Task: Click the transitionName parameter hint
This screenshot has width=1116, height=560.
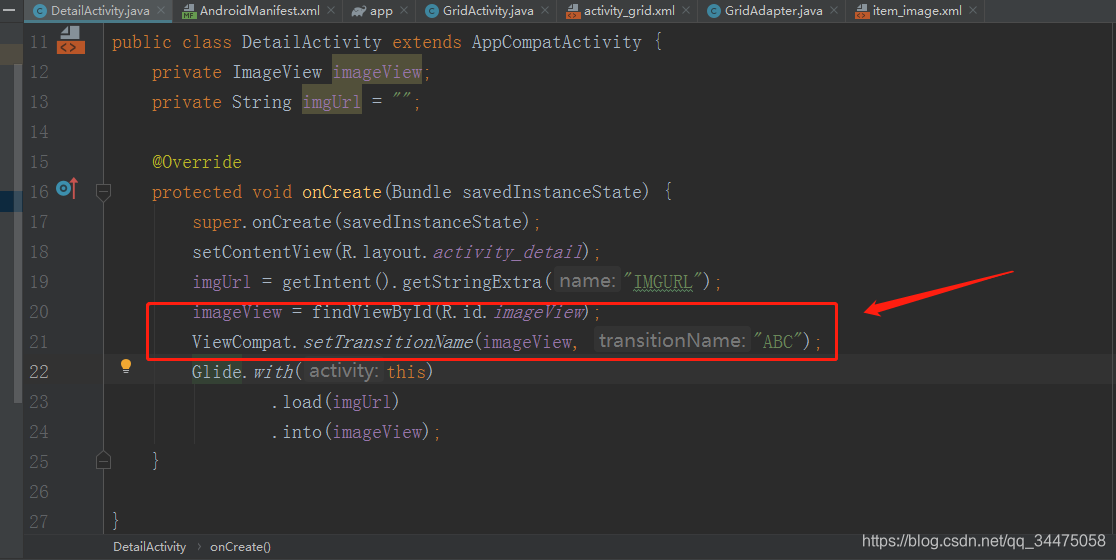Action: tap(672, 341)
